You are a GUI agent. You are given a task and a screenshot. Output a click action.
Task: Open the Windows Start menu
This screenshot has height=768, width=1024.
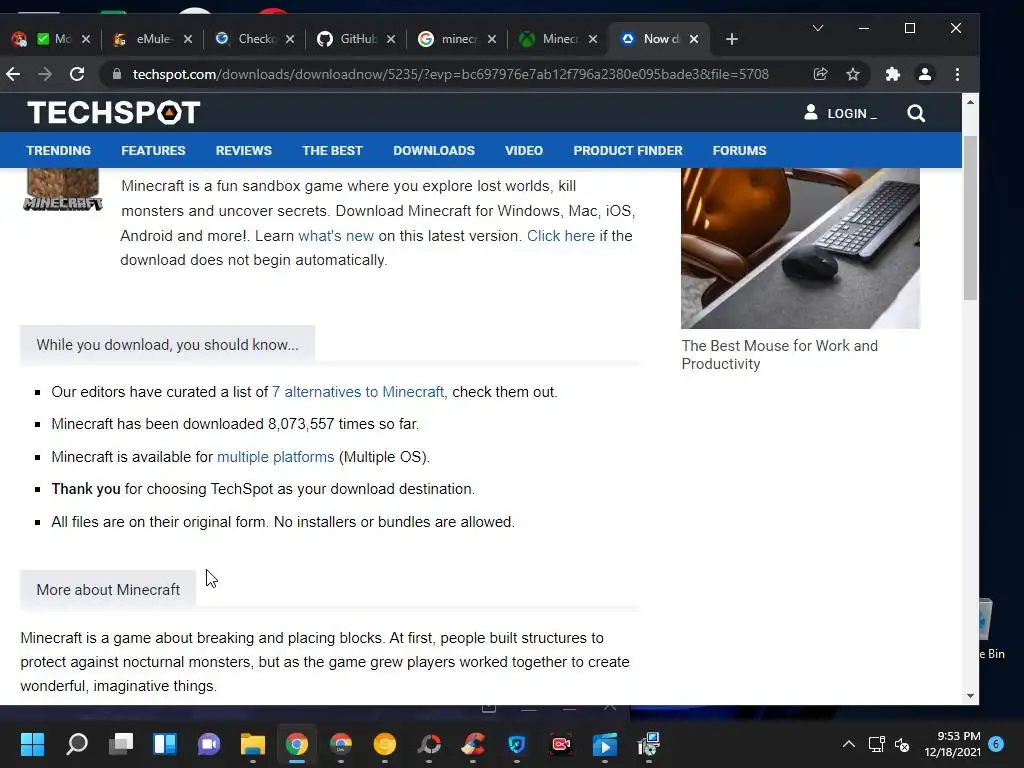[33, 744]
